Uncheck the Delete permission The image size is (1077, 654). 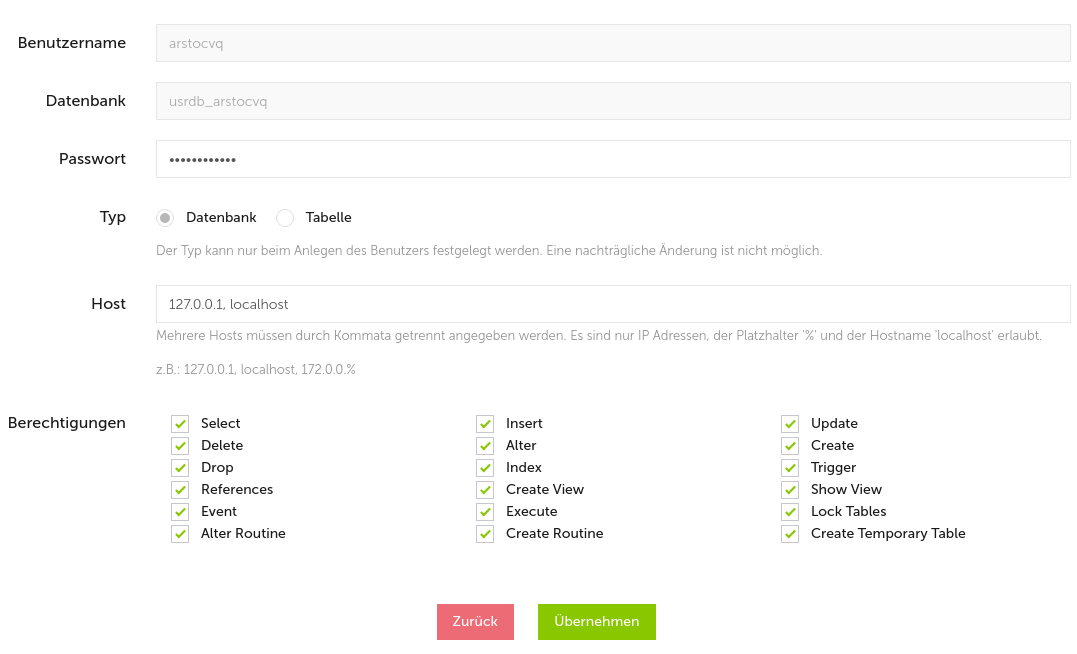(180, 446)
